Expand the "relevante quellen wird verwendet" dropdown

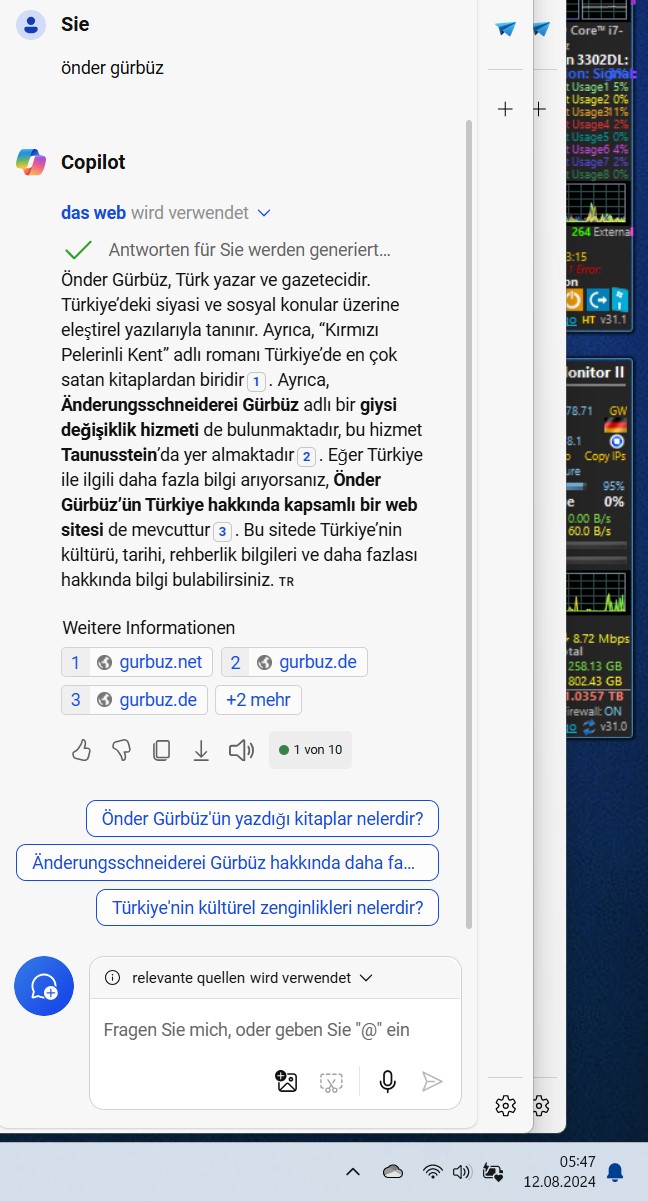click(x=365, y=978)
